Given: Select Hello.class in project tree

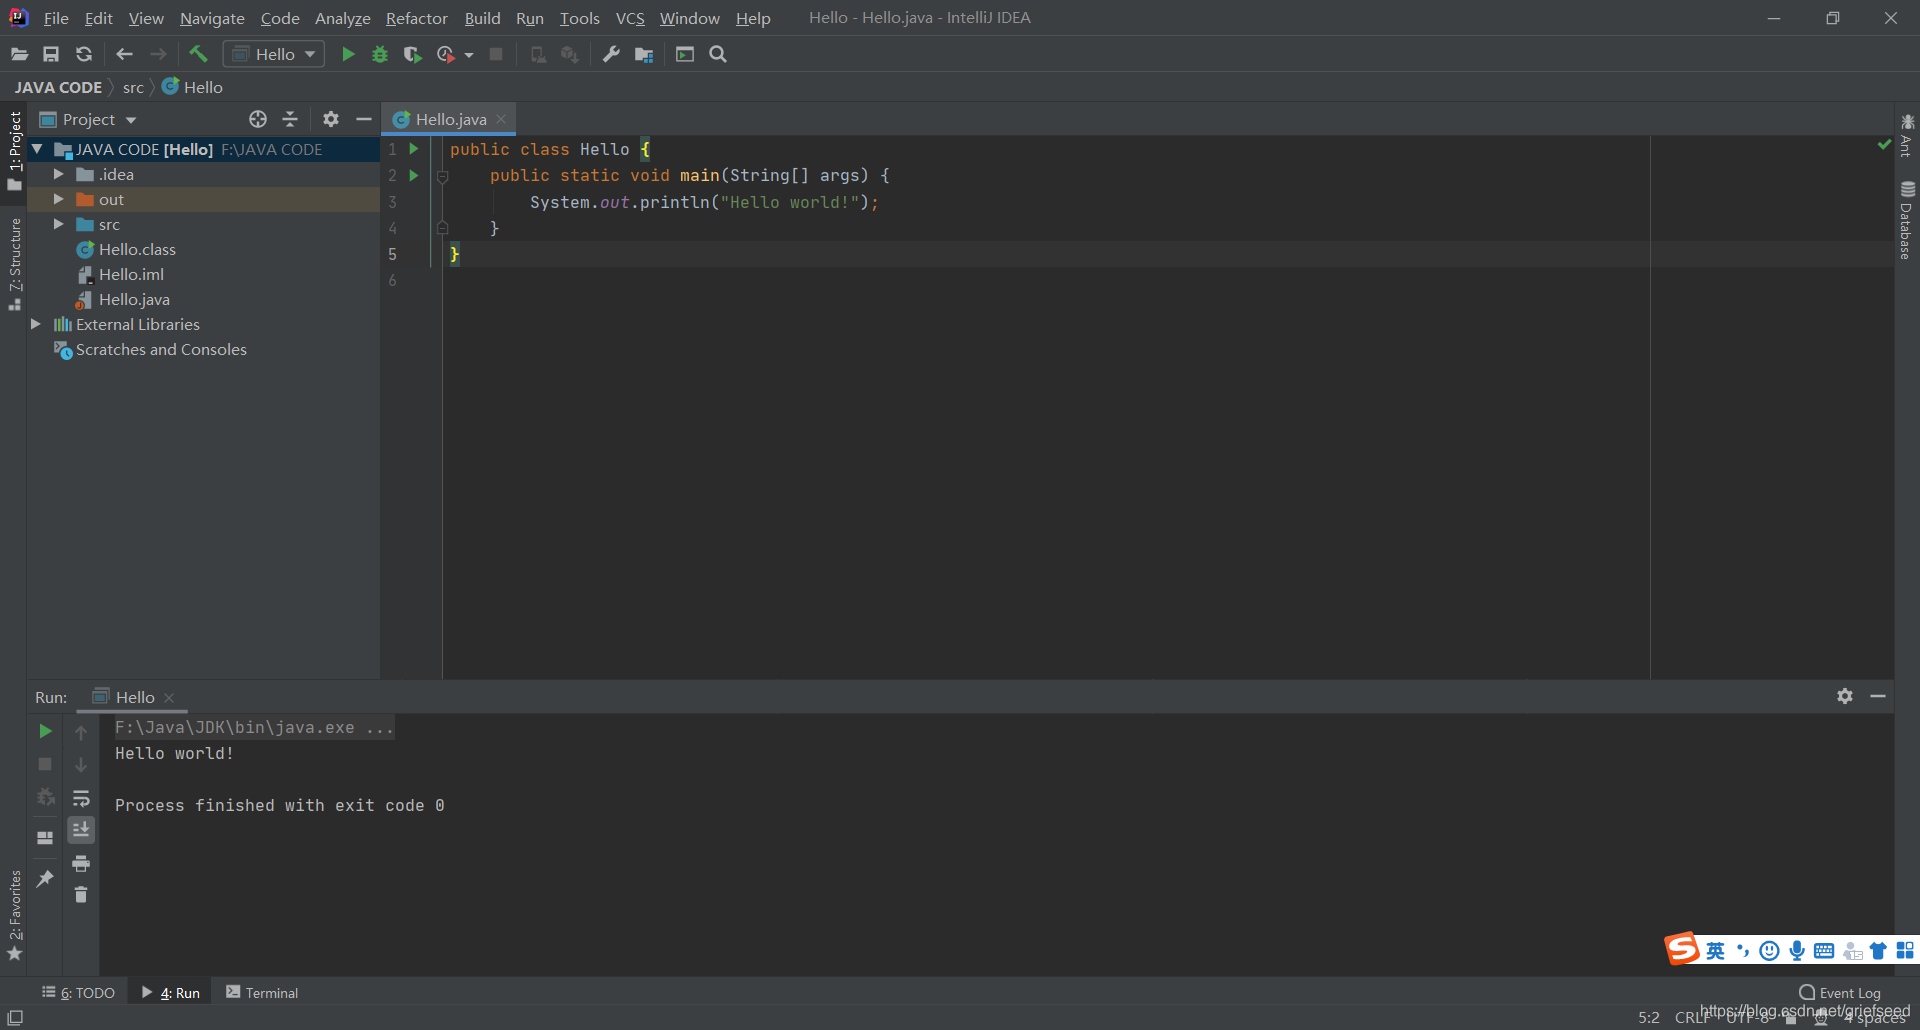Looking at the screenshot, I should [137, 249].
